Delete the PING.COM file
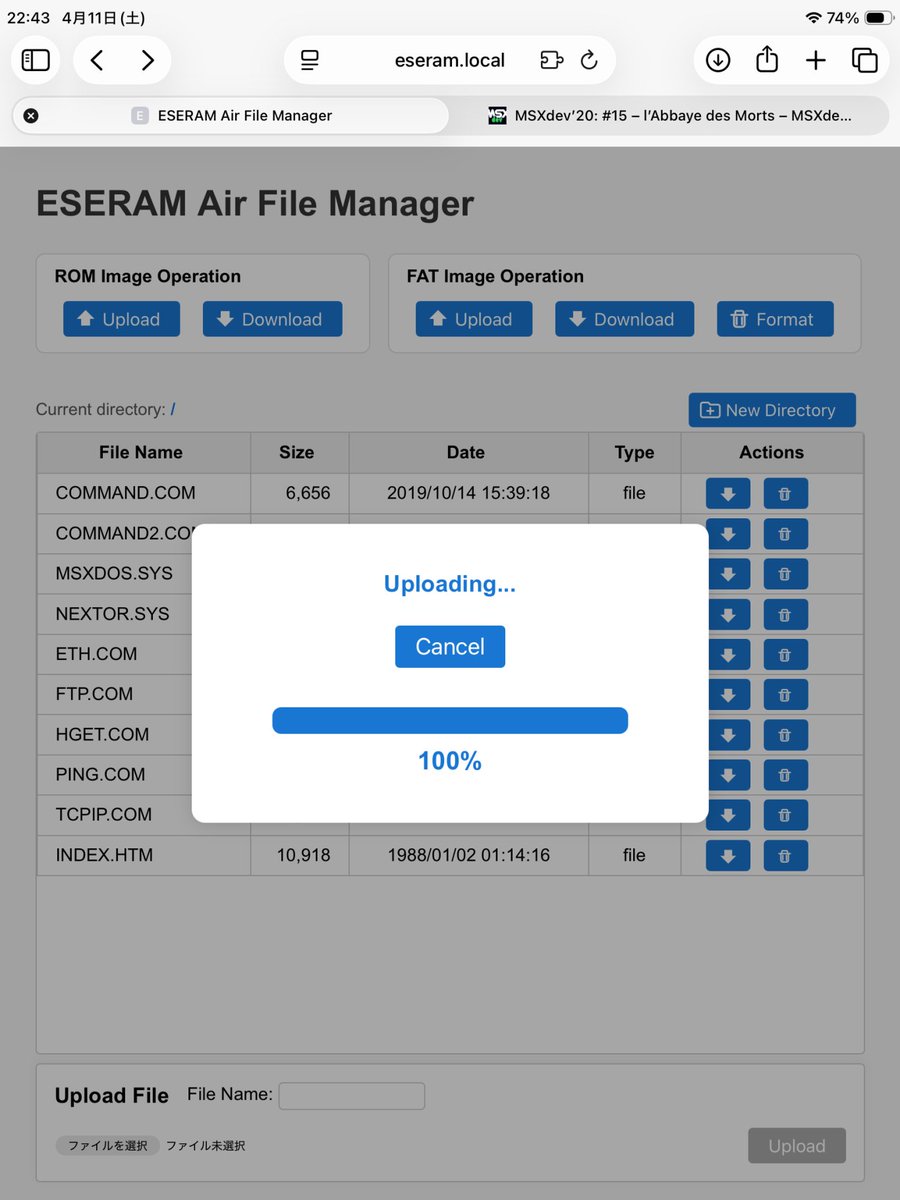The height and width of the screenshot is (1200, 900). pos(786,775)
